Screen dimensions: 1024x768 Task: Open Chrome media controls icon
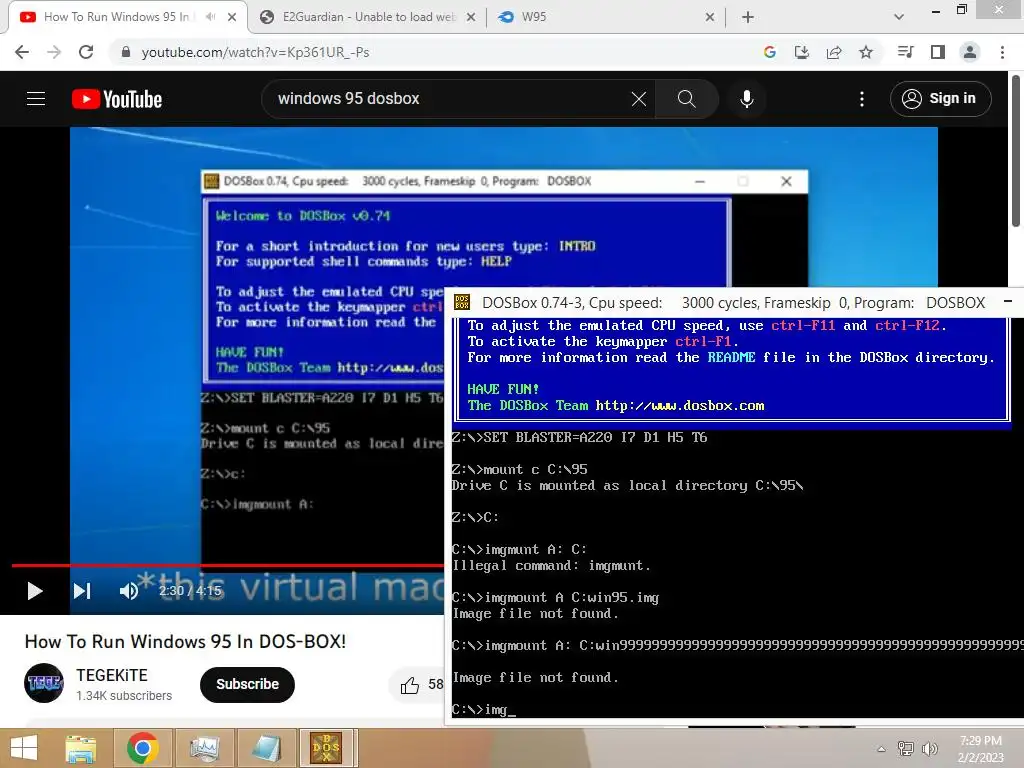[x=905, y=52]
